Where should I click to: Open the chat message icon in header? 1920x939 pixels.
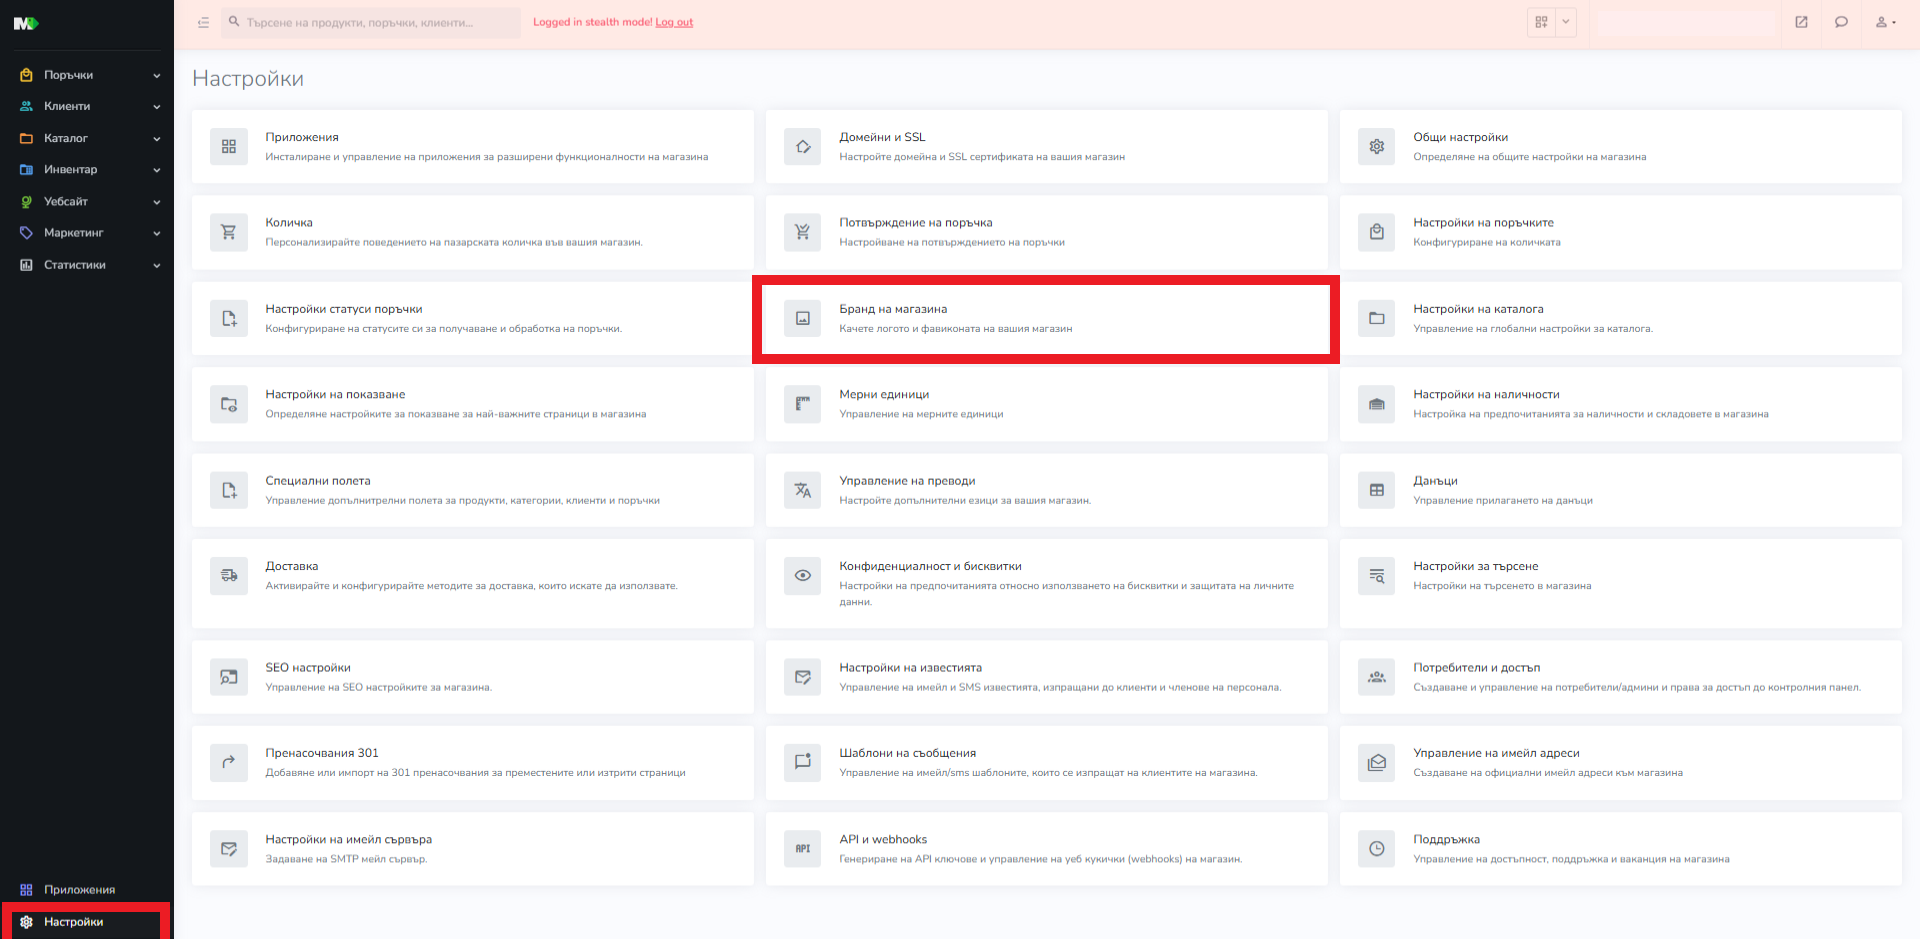point(1841,22)
